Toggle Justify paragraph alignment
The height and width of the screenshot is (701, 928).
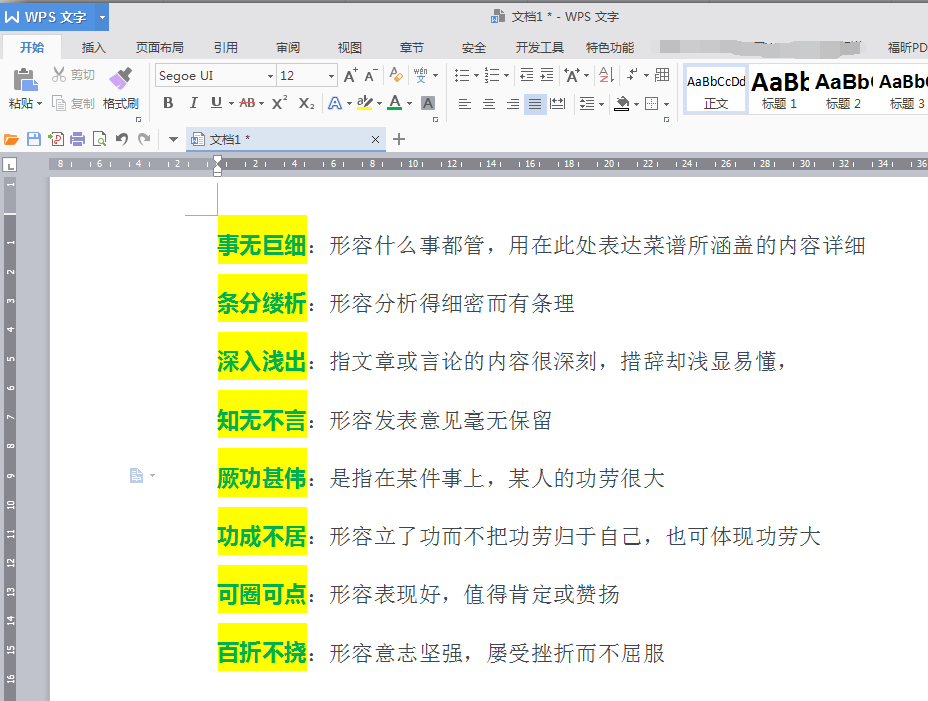pyautogui.click(x=535, y=103)
